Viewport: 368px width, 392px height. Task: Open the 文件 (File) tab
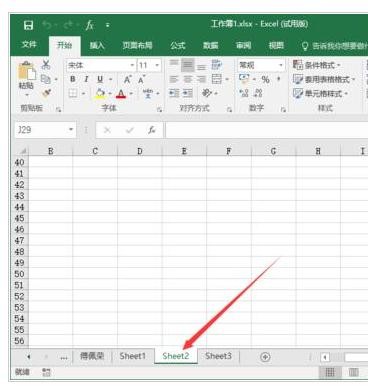29,45
